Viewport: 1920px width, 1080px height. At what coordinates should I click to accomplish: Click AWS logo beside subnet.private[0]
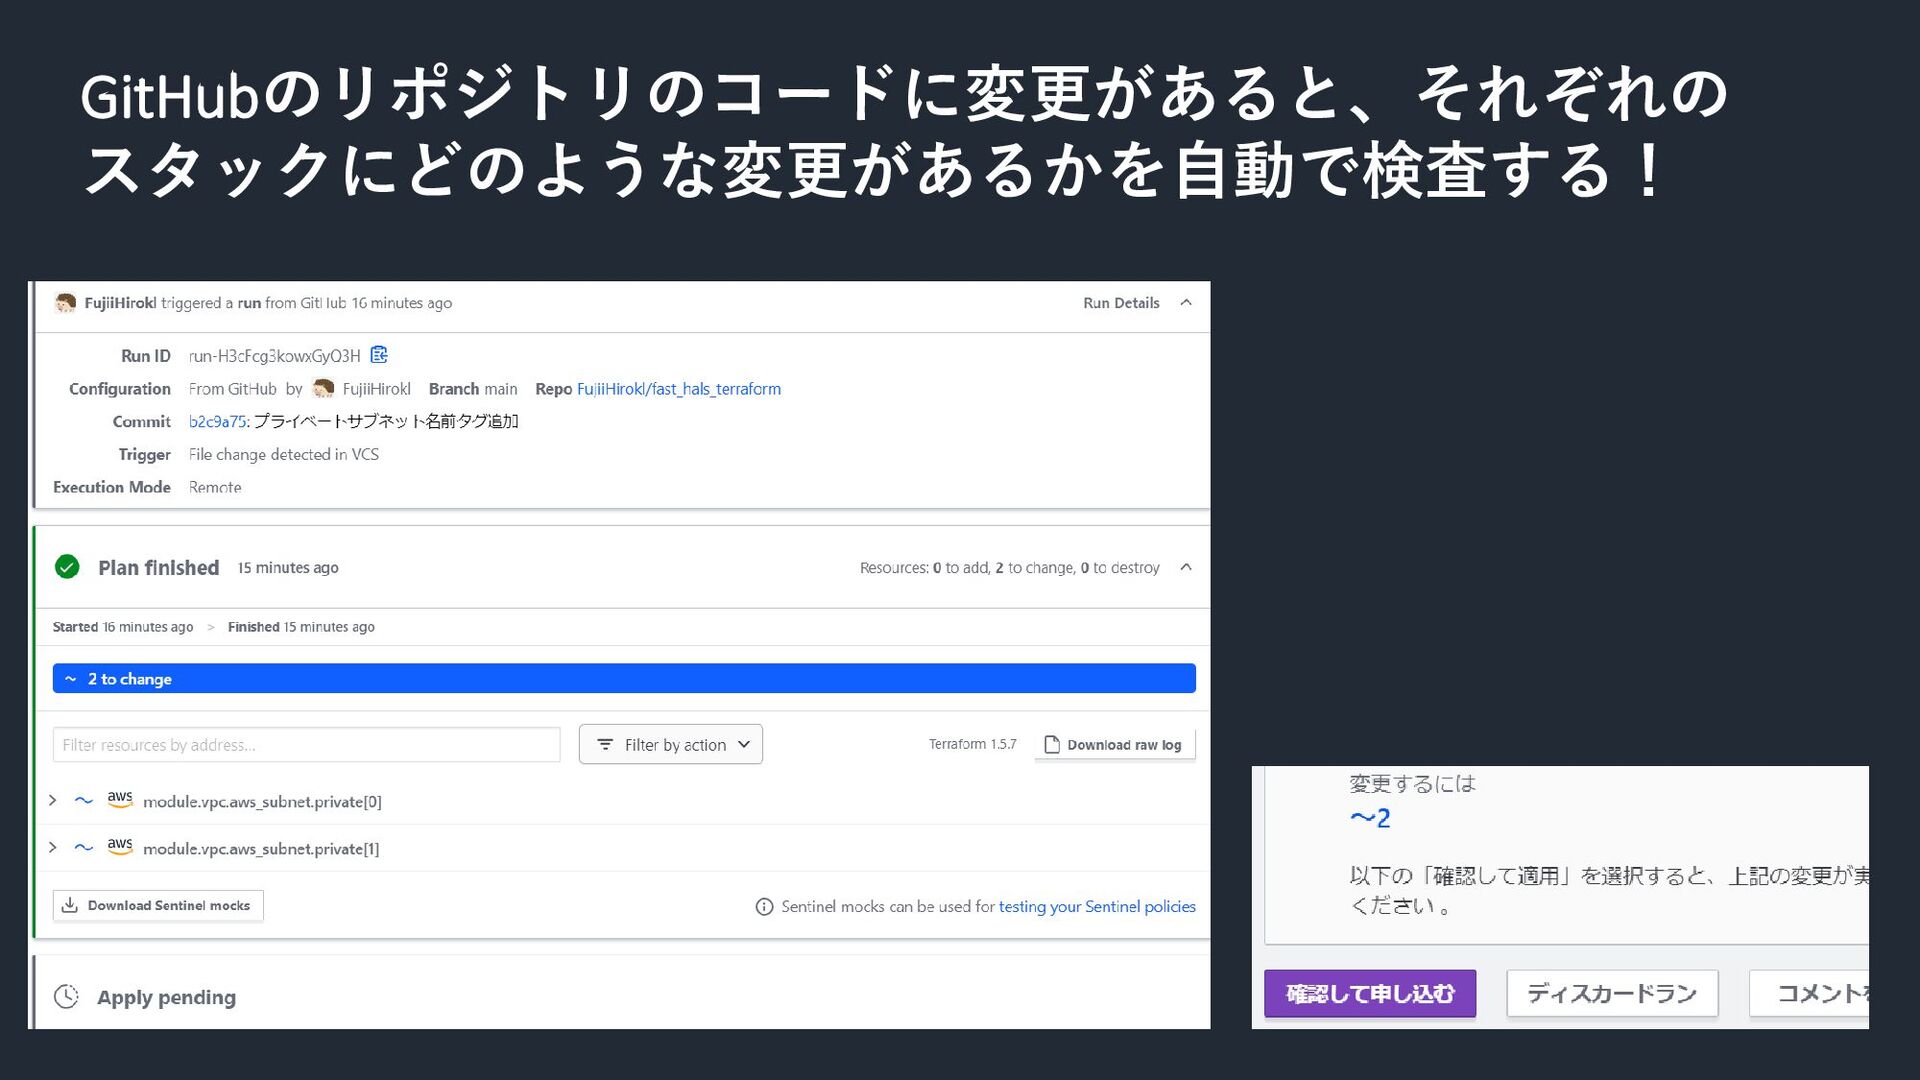coord(120,800)
